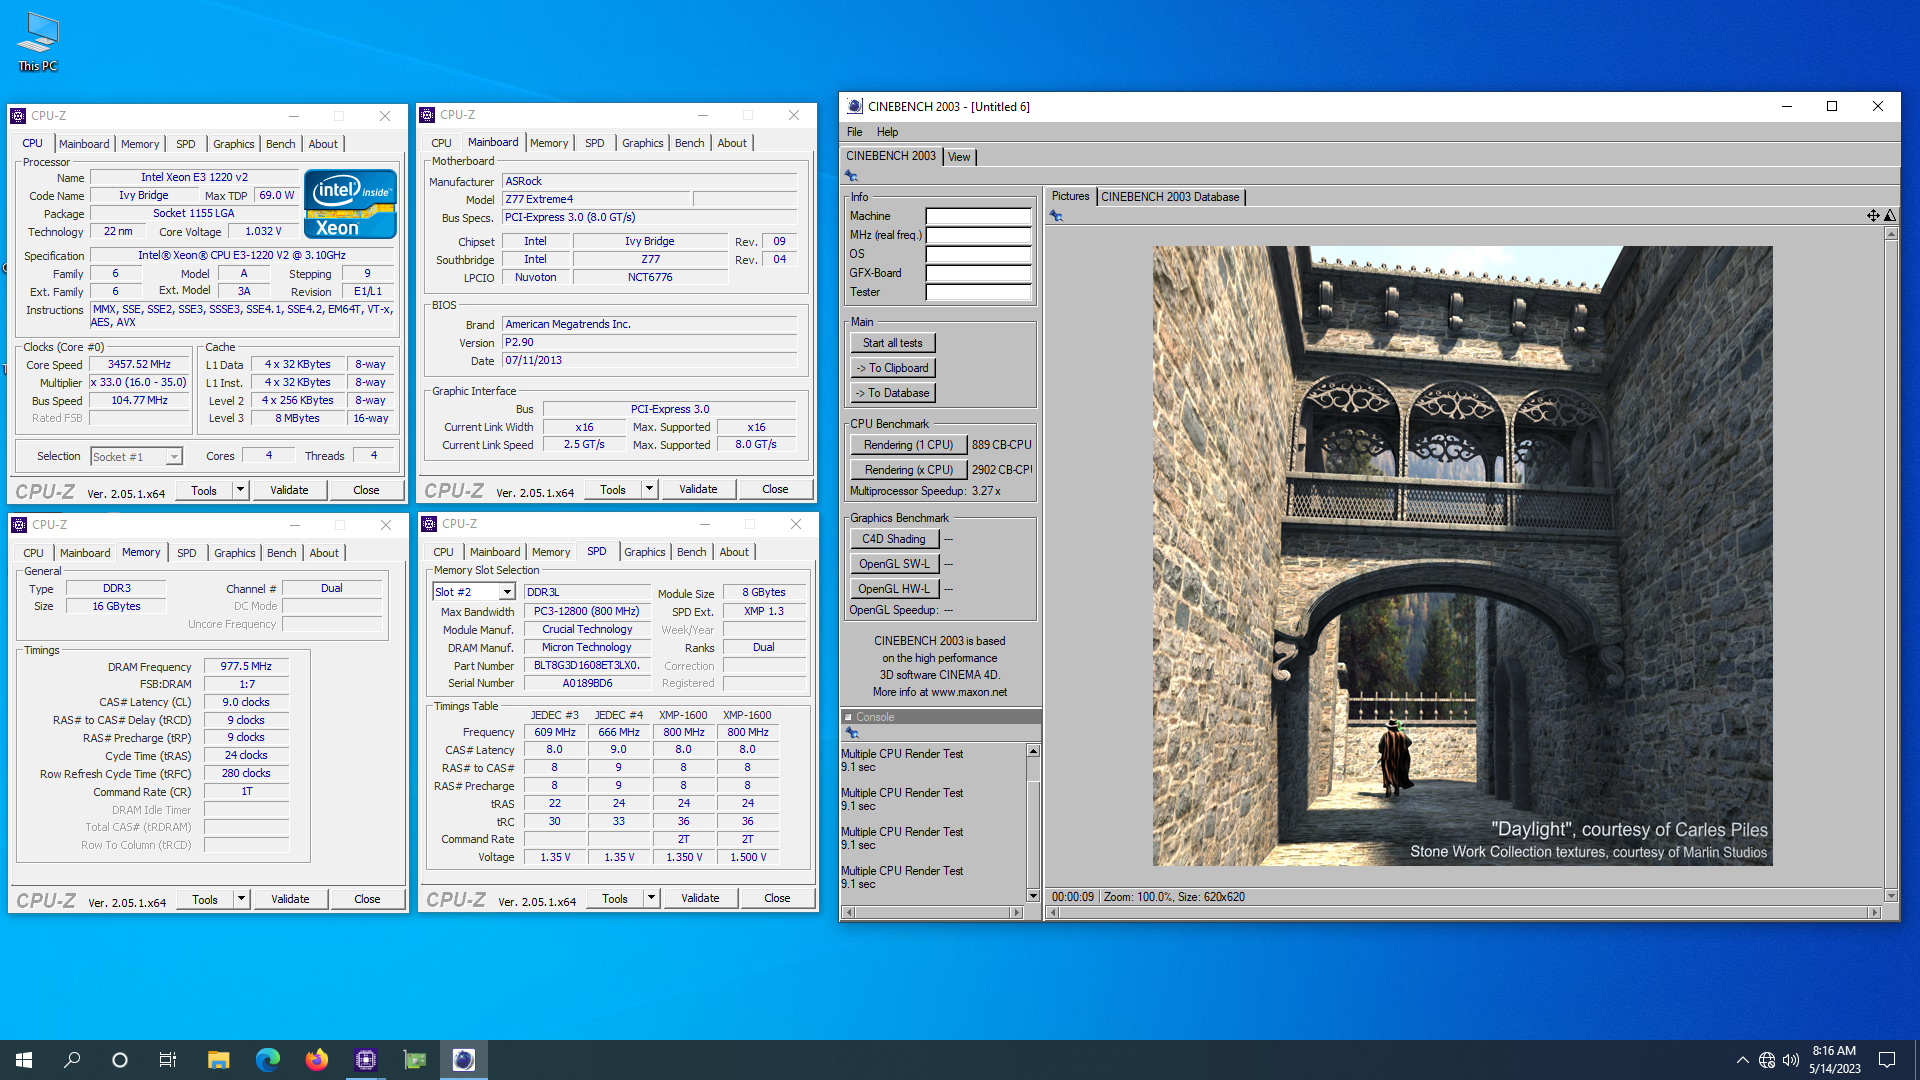Image resolution: width=1920 pixels, height=1080 pixels.
Task: Click the Console horizontal scrollbar right arrow
Action: point(1017,912)
